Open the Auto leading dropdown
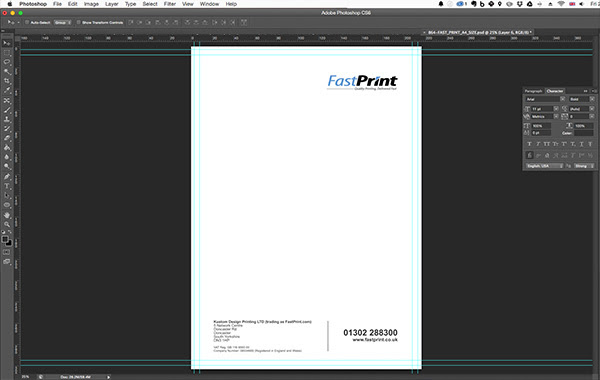 coord(592,109)
